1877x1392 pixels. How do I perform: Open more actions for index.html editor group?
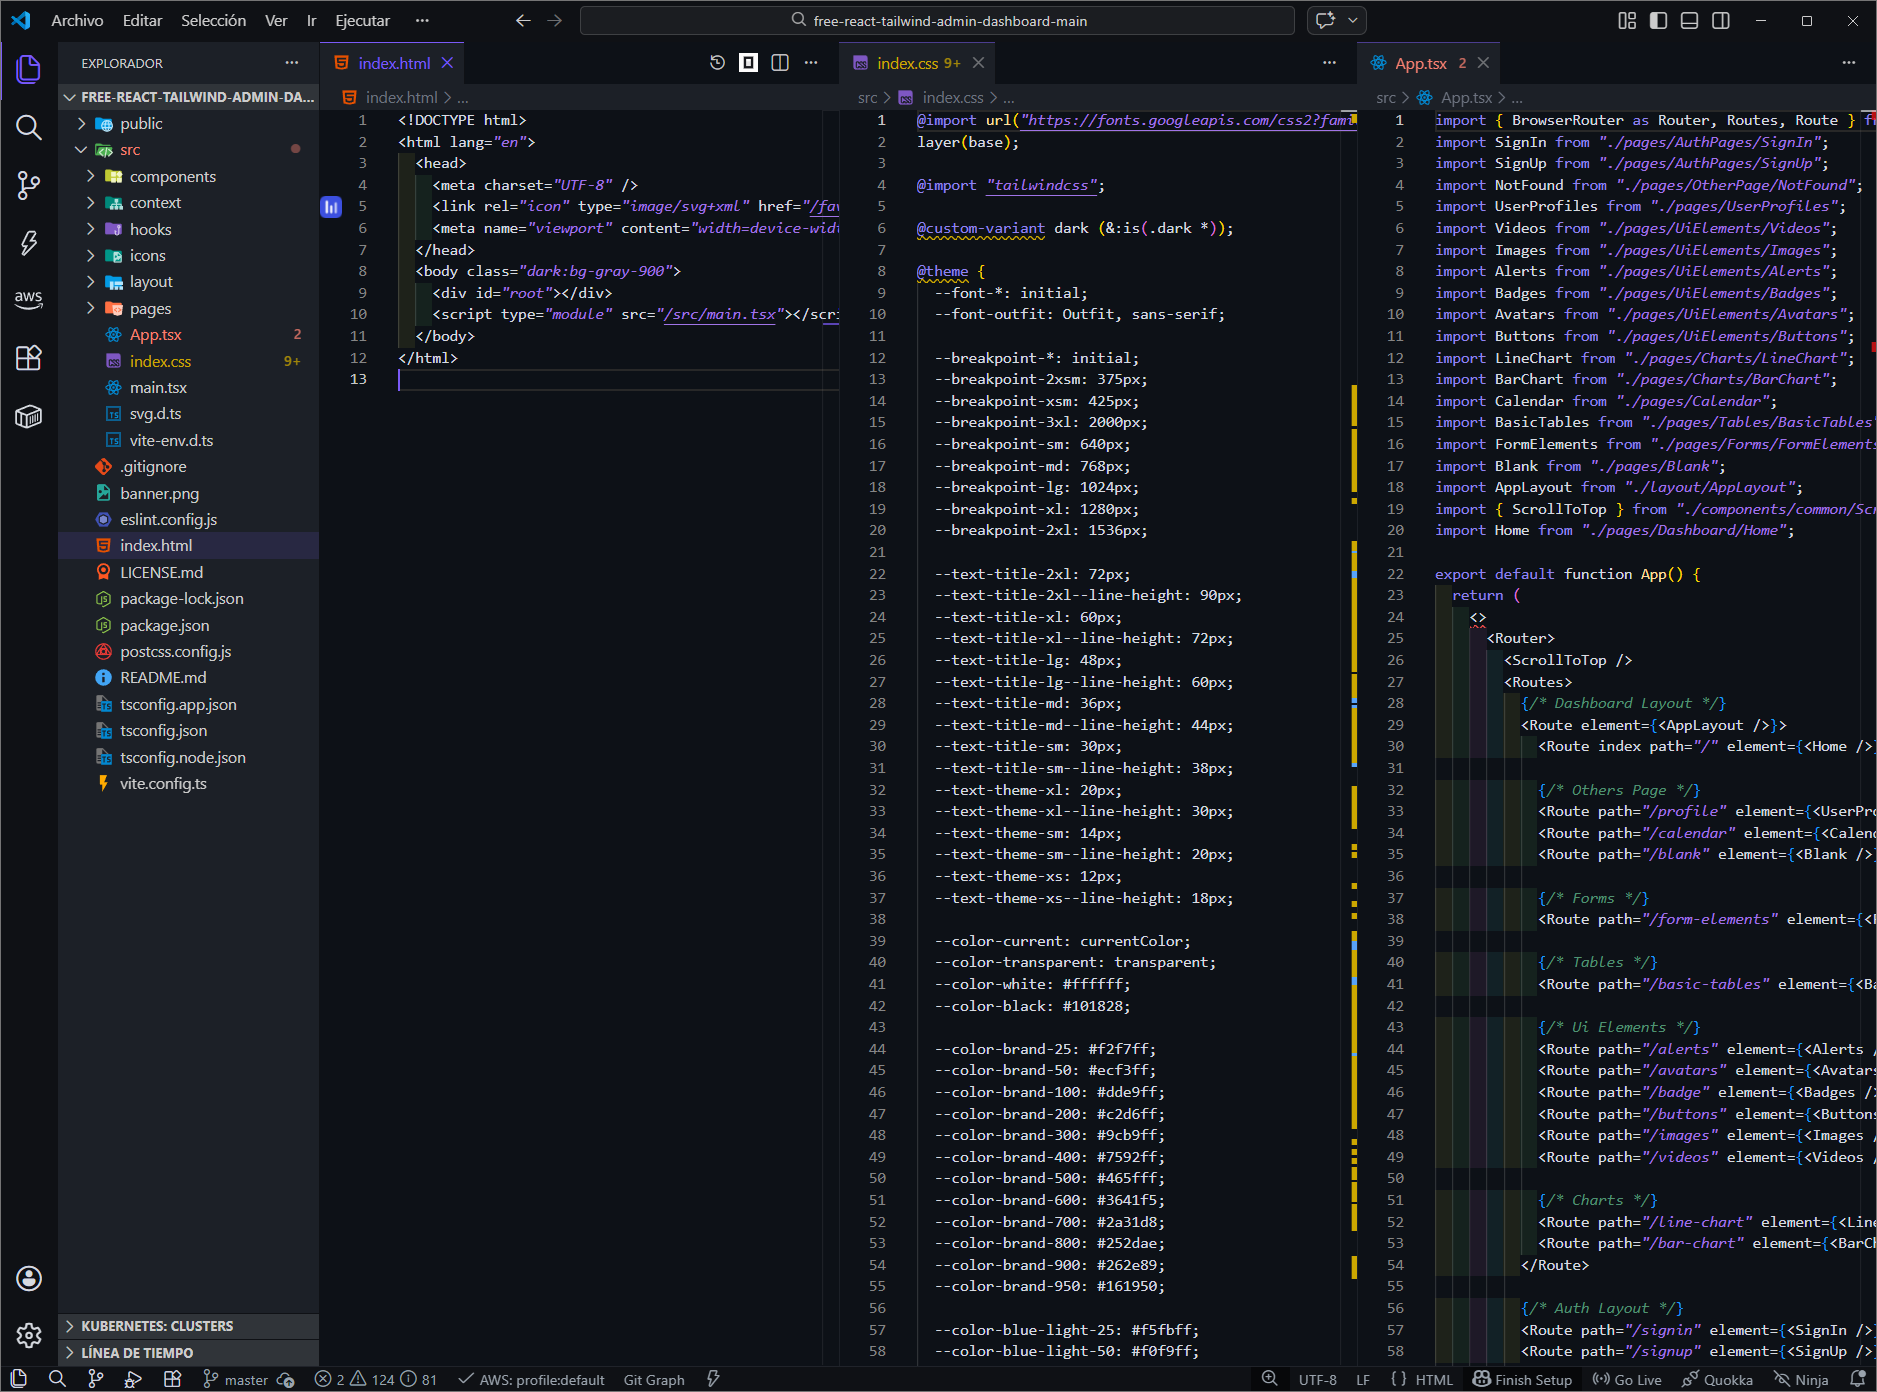tap(811, 63)
